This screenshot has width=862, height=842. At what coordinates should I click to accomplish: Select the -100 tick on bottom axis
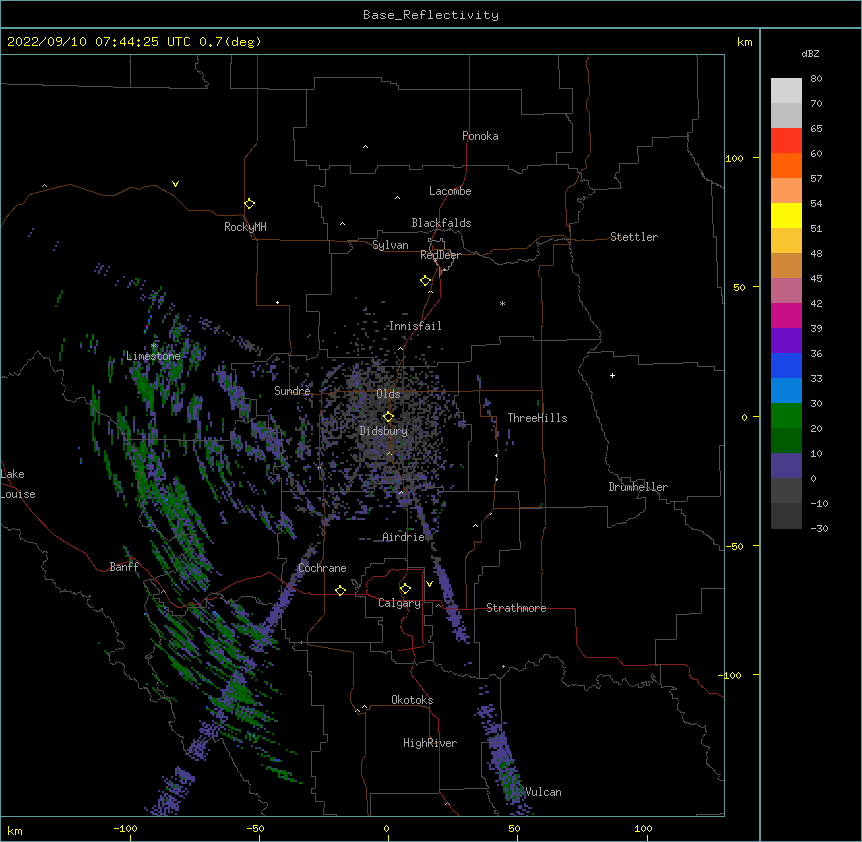[125, 828]
